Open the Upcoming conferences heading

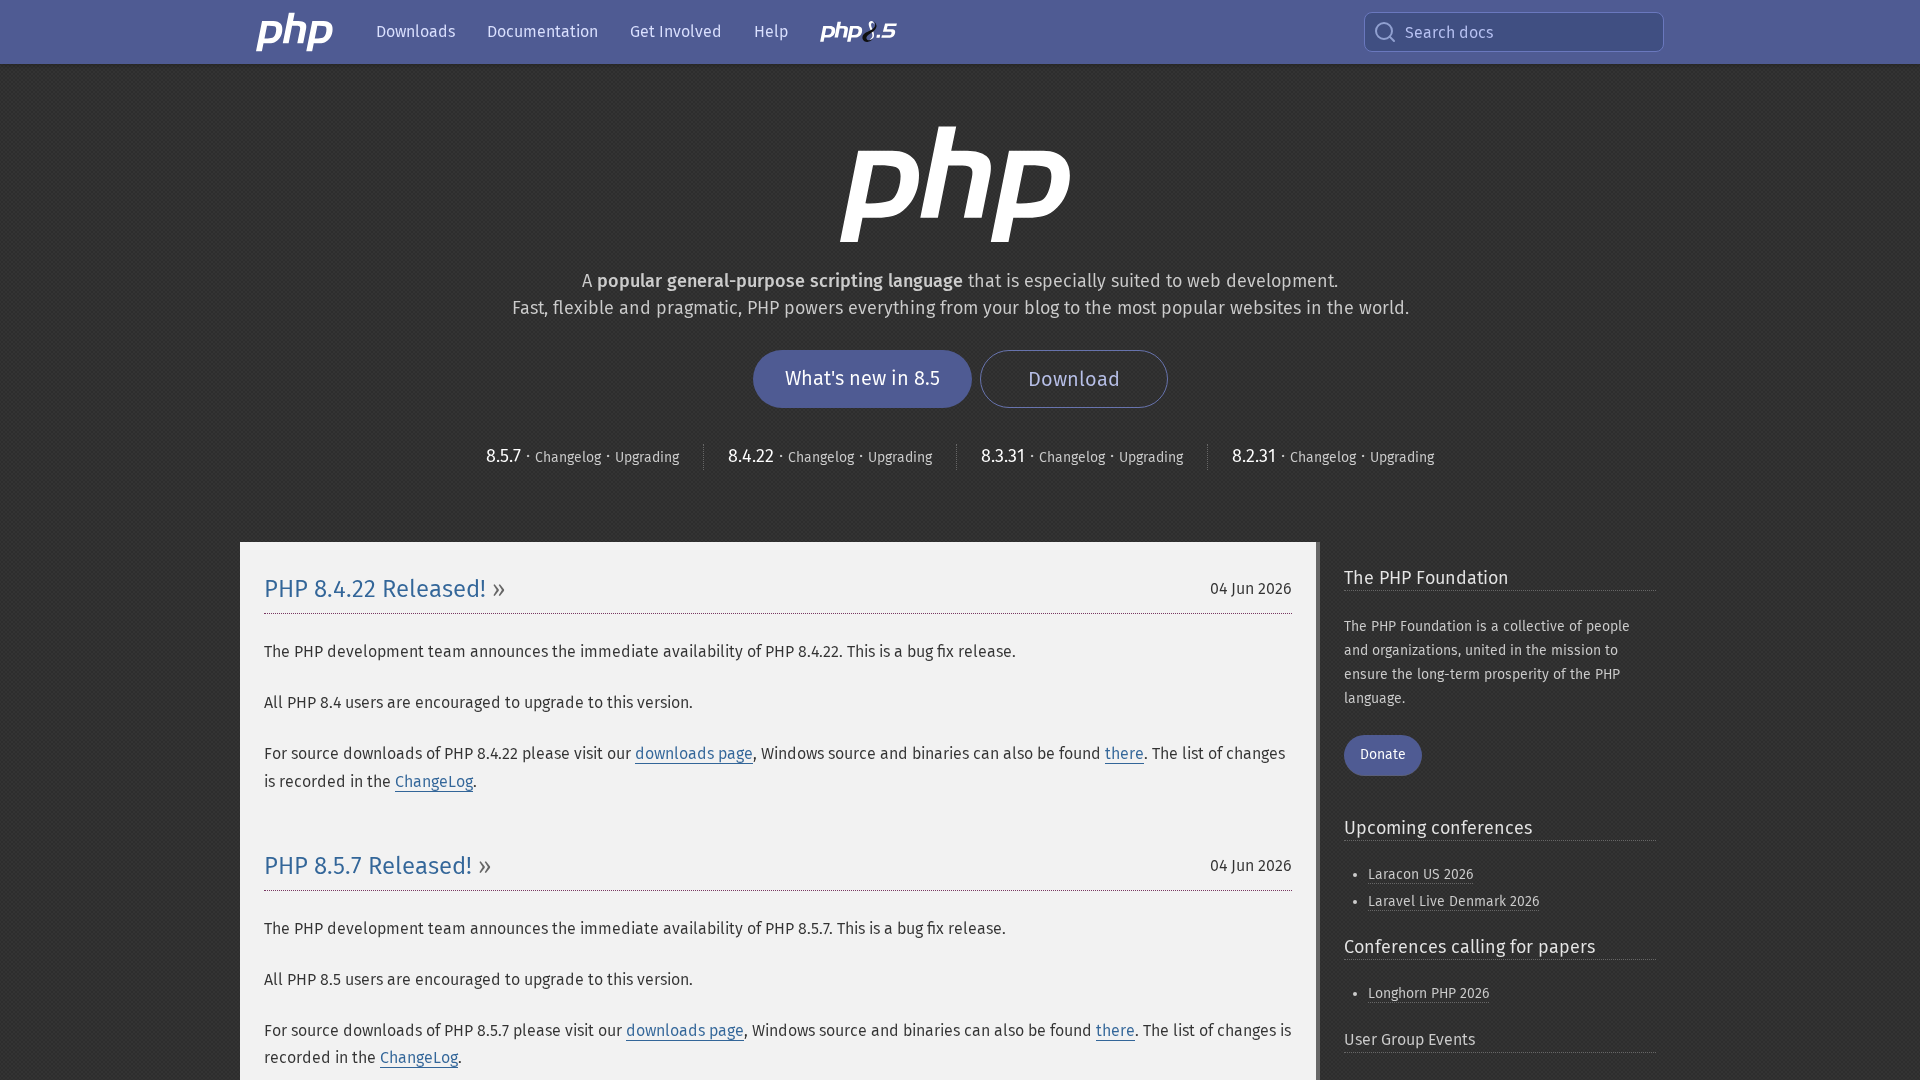click(x=1438, y=828)
